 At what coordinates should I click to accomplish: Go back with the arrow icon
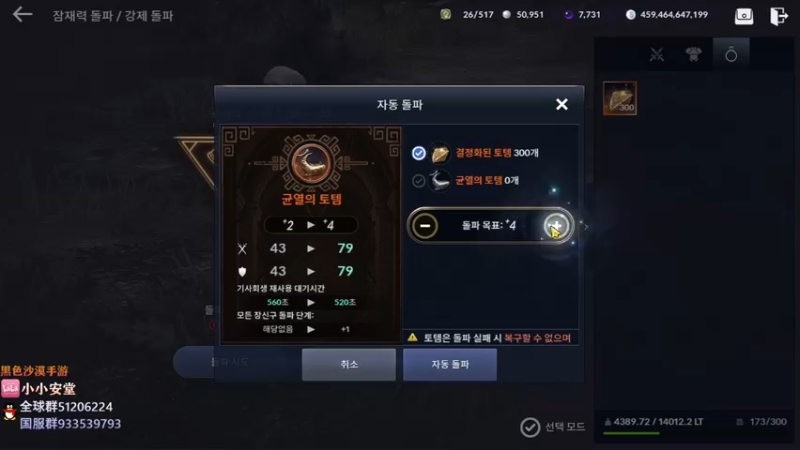pyautogui.click(x=22, y=15)
